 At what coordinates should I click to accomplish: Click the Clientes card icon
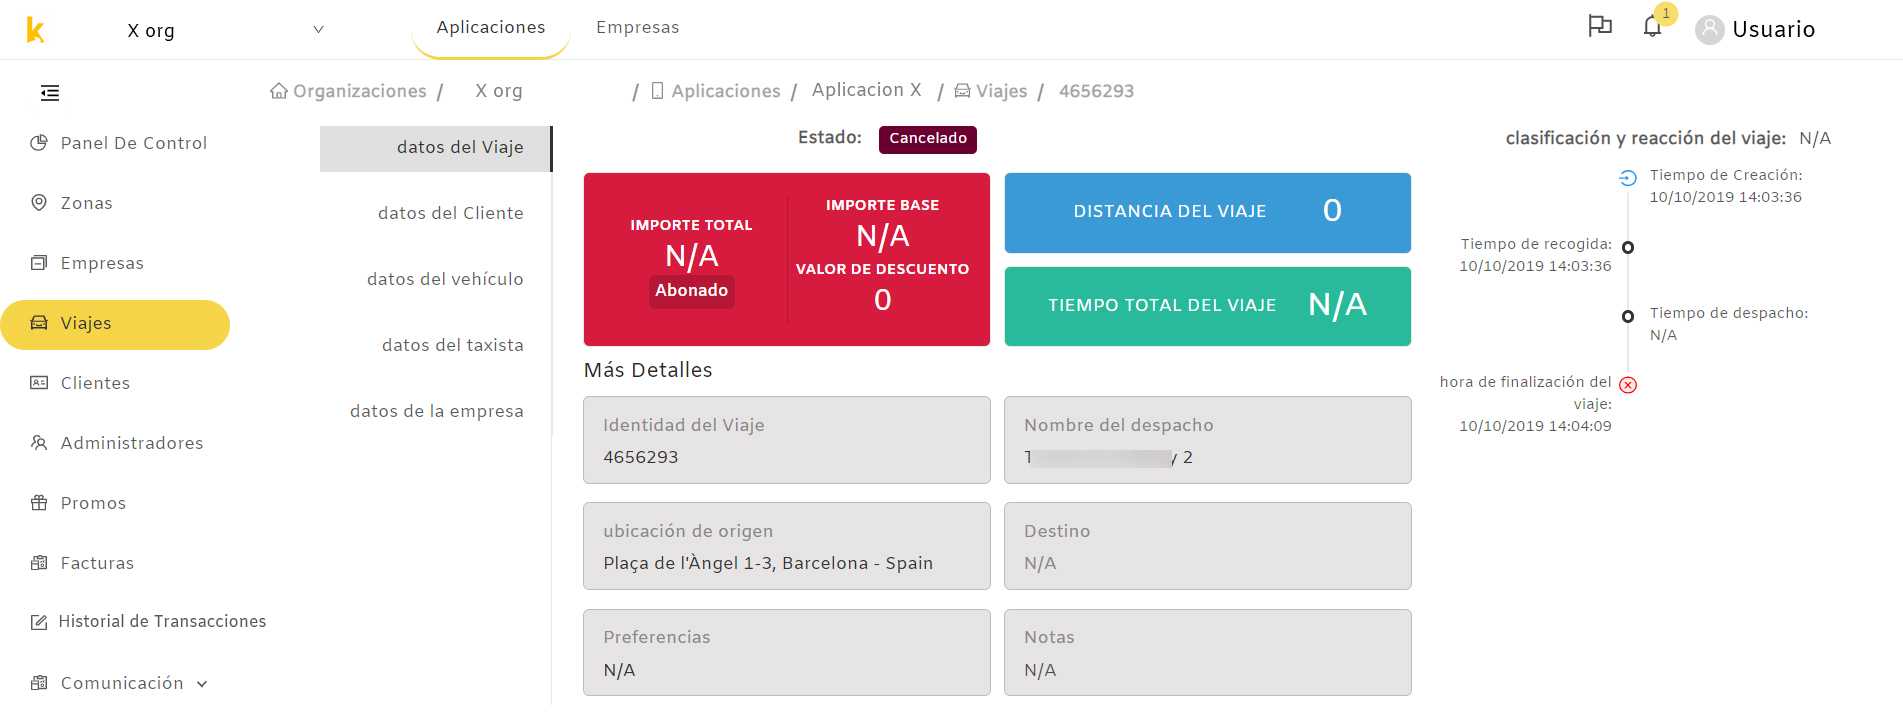[39, 383]
